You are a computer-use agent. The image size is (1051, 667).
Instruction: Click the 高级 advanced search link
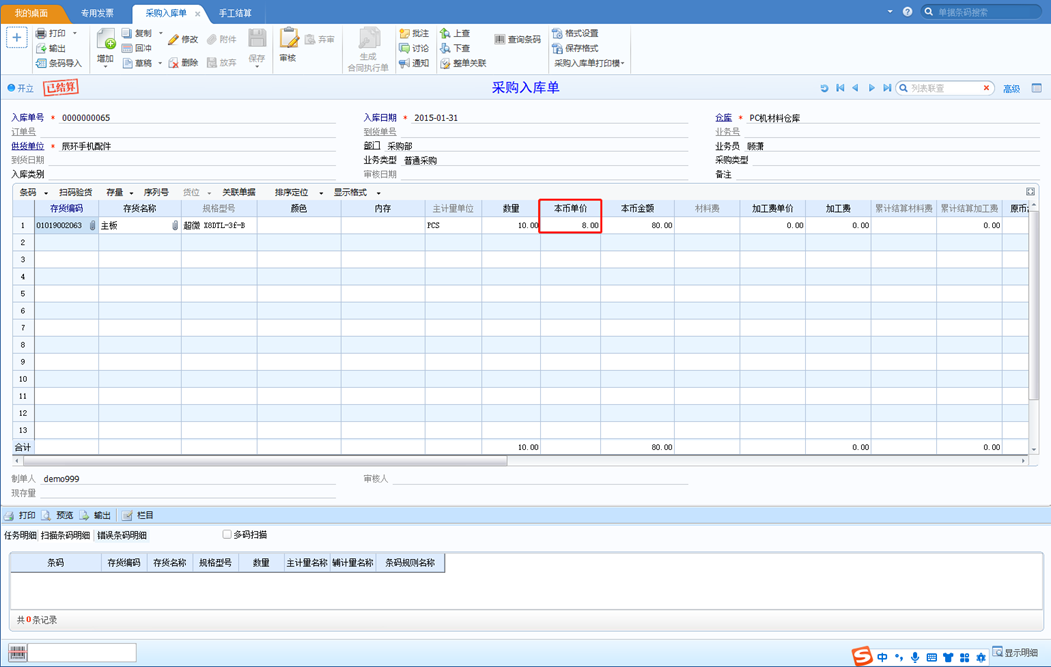(1011, 88)
